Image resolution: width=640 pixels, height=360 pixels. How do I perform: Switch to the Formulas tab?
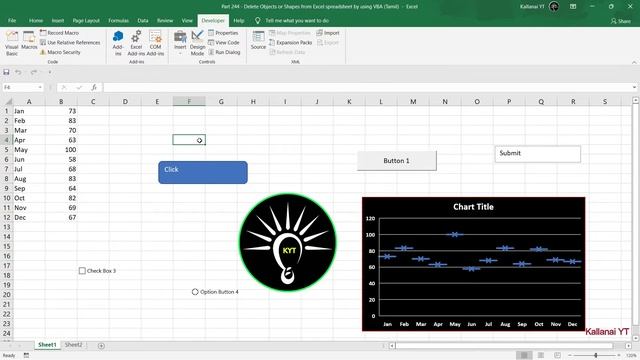pos(118,20)
